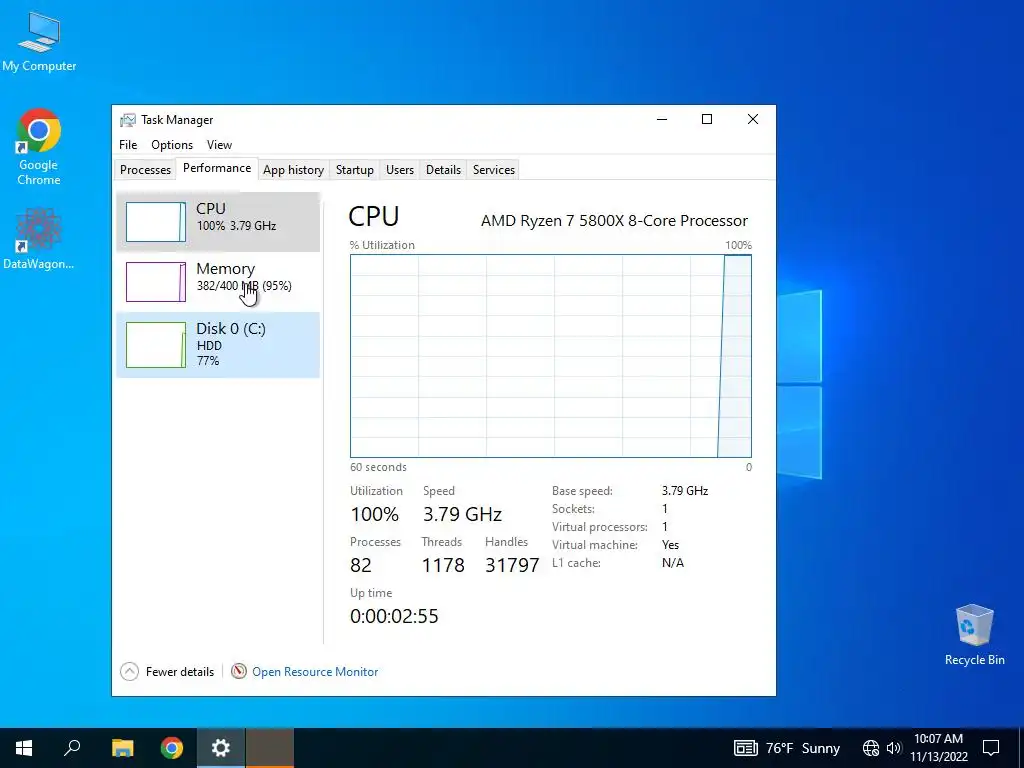Screen dimensions: 1024x768
Task: Click the Handles count 31797
Action: 512,565
